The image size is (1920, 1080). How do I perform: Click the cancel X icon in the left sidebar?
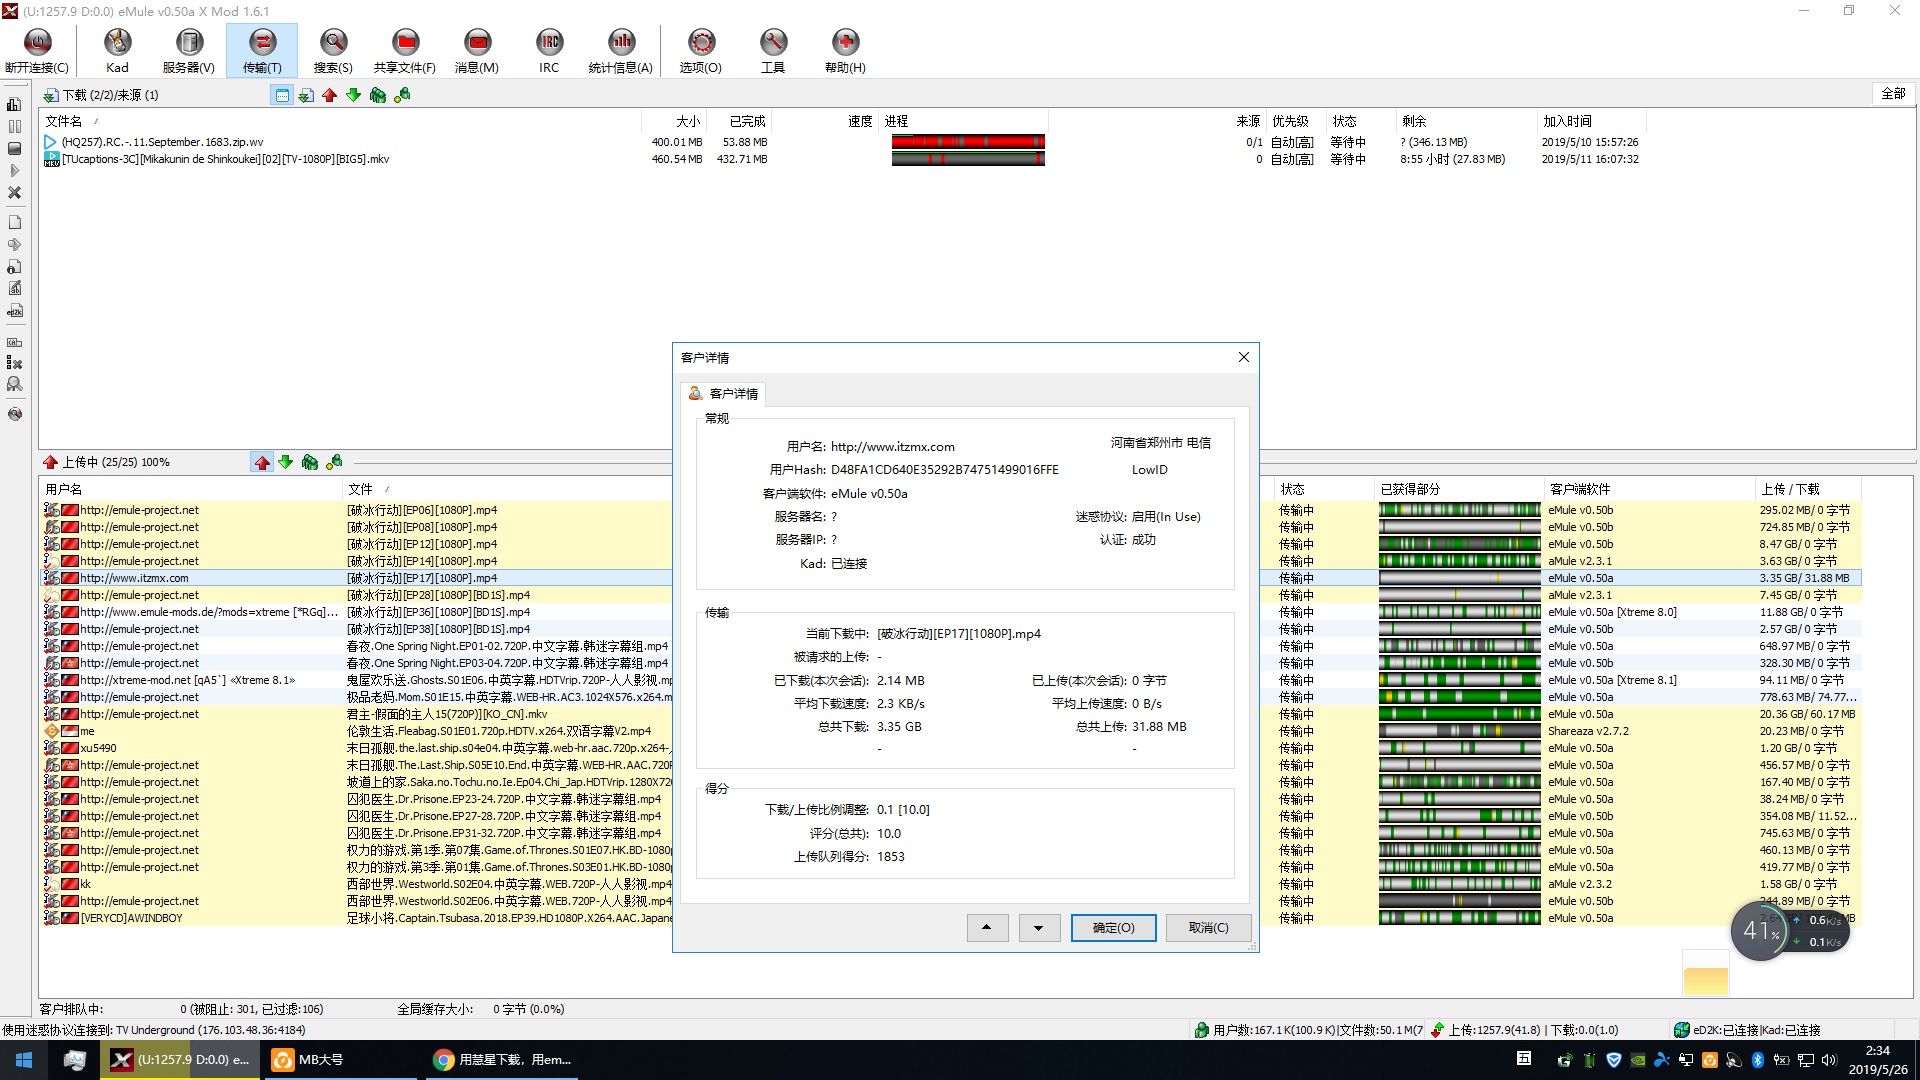click(x=15, y=192)
